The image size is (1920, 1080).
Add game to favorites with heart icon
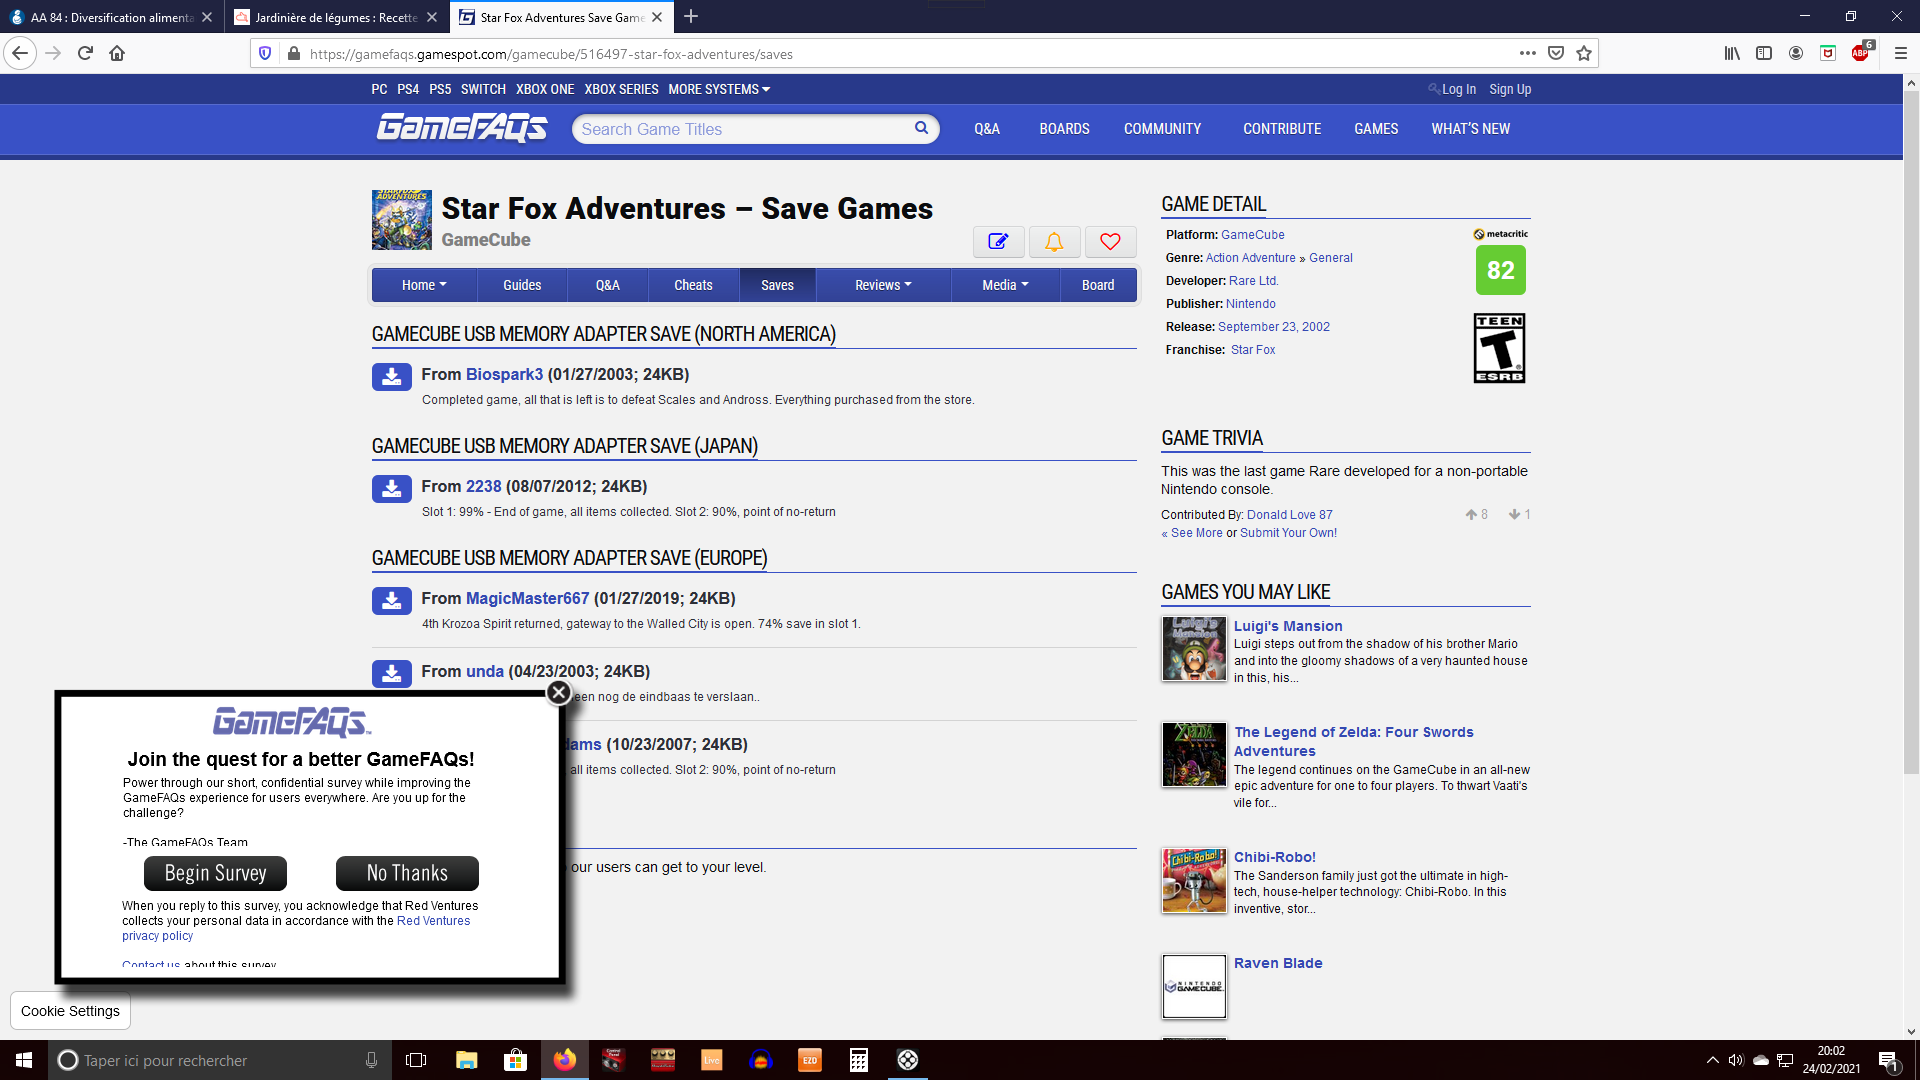click(1110, 241)
